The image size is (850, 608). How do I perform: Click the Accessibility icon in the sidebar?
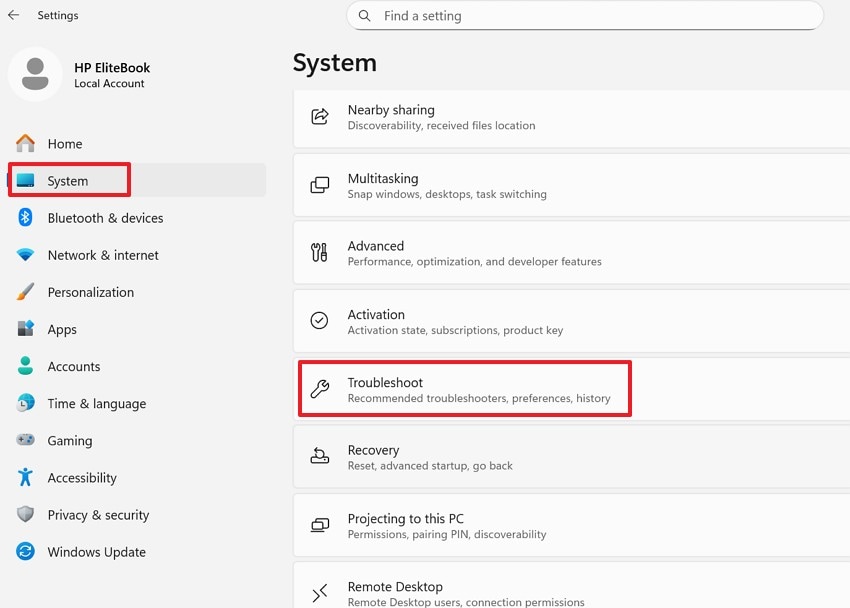pyautogui.click(x=25, y=477)
